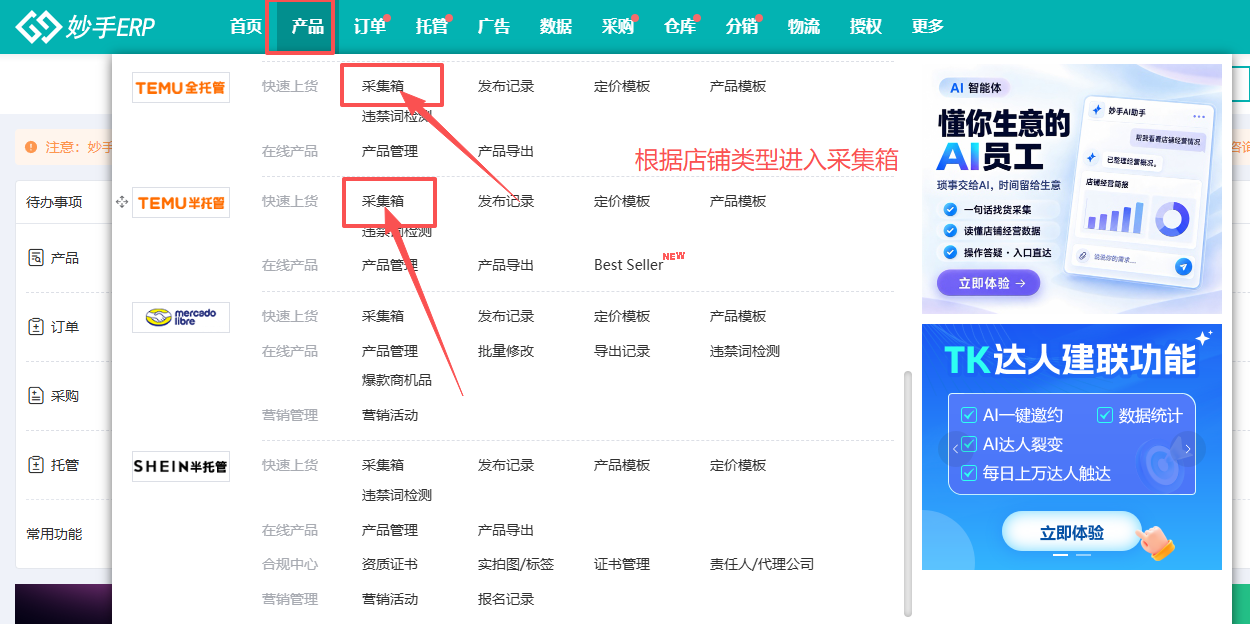Open 导出记录 under Mercado Libre
Viewport: 1250px width, 624px height.
point(622,351)
